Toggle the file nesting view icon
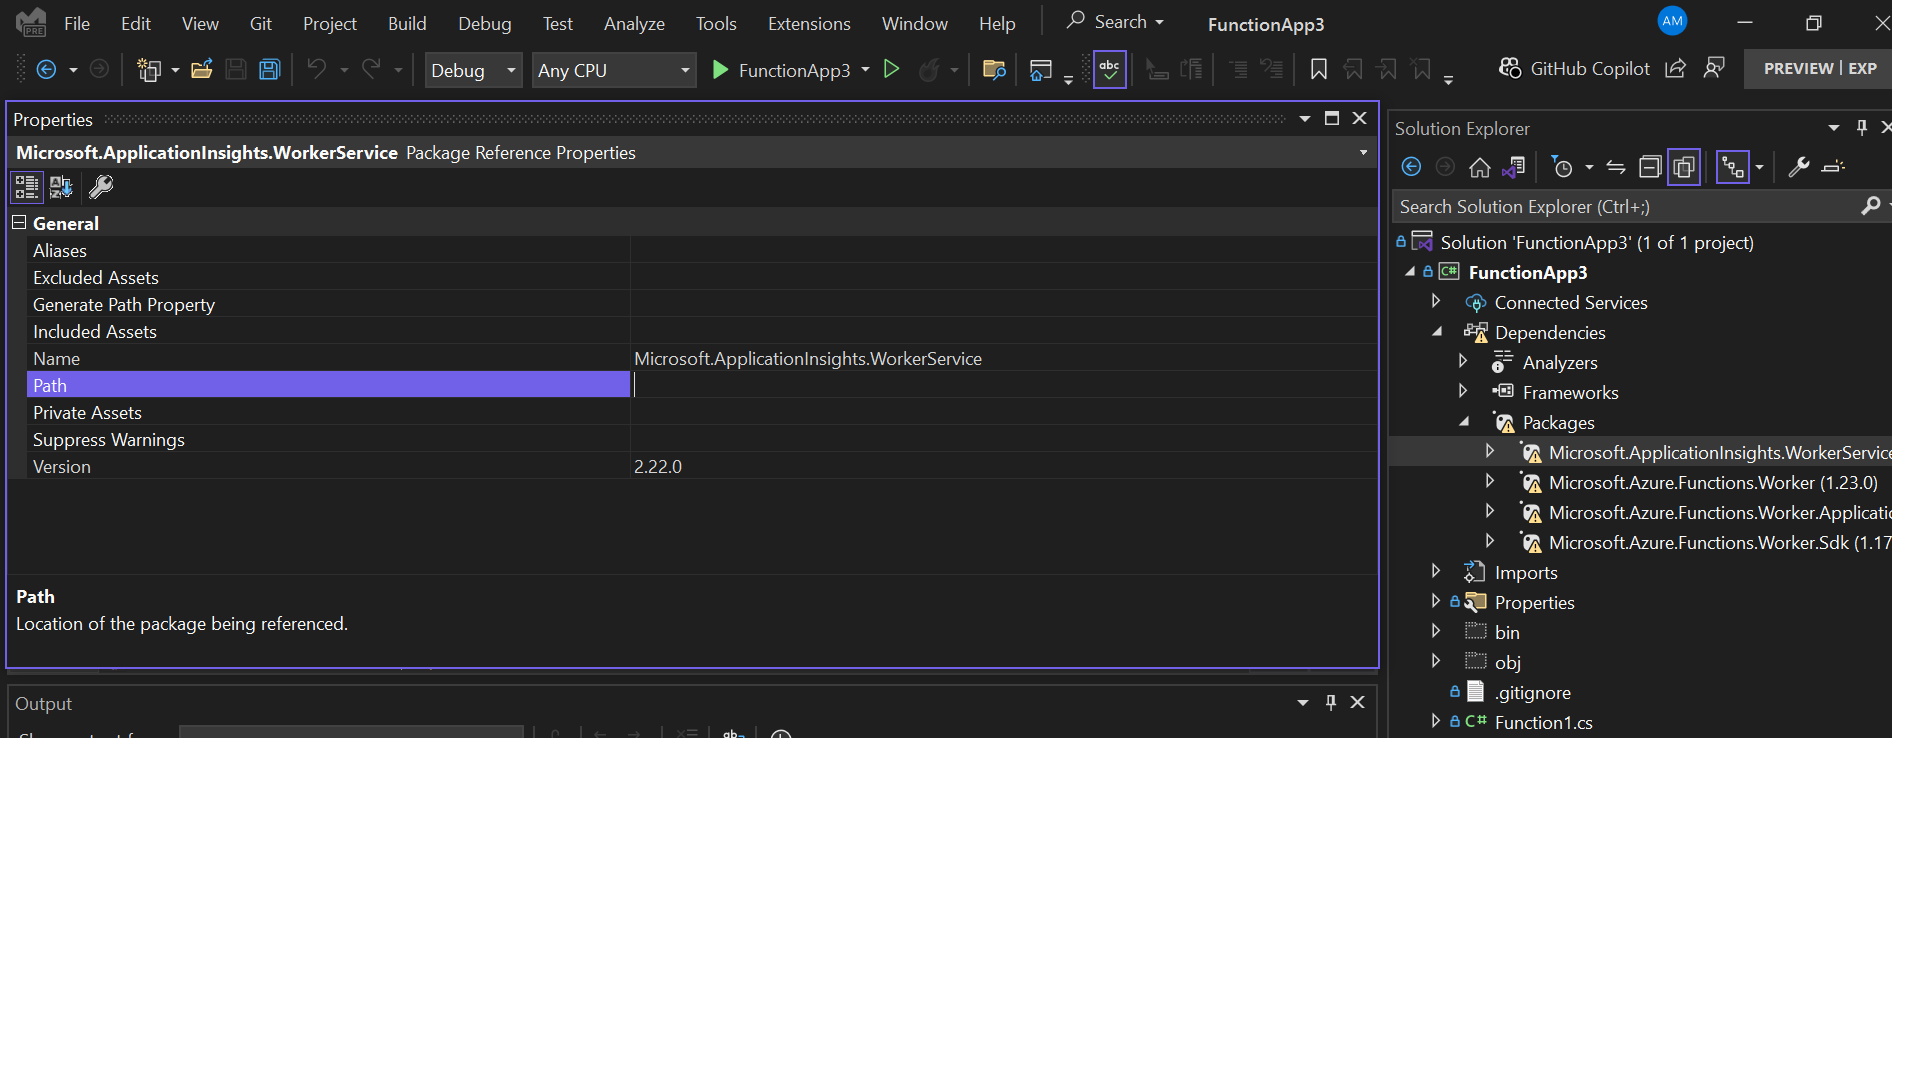1920x1080 pixels. pyautogui.click(x=1733, y=167)
